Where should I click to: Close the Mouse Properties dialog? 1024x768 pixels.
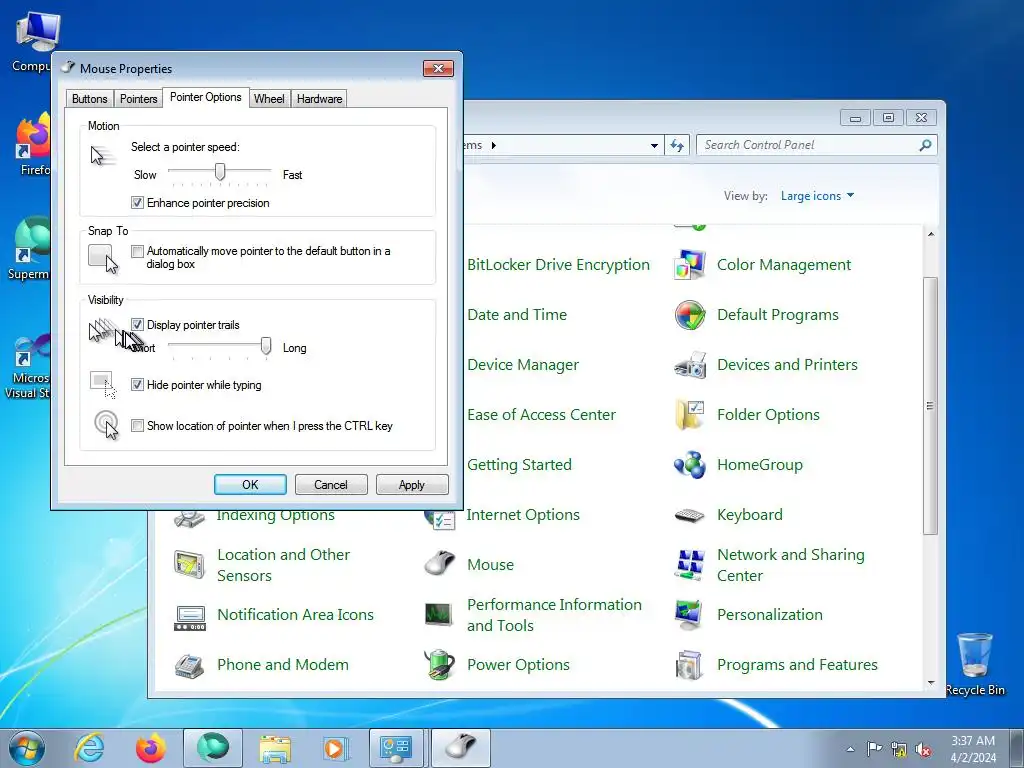click(438, 69)
